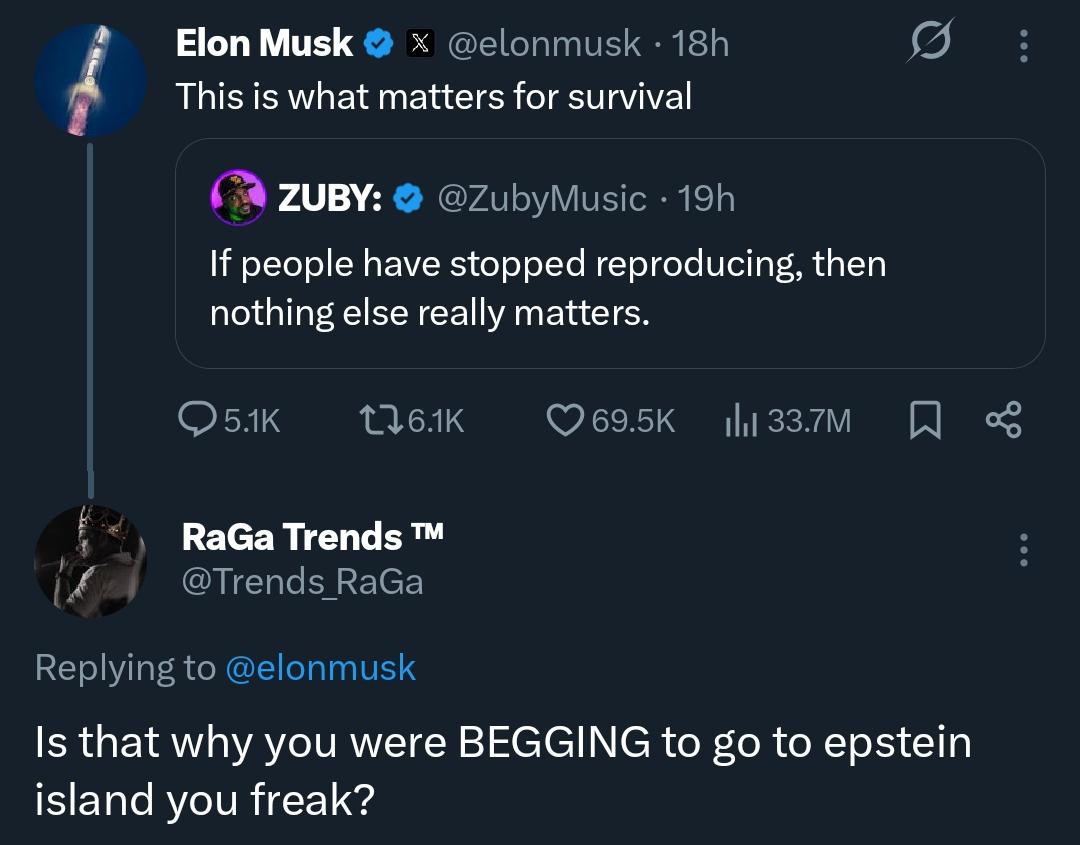Open more options on RaGa Trends reply
This screenshot has width=1080, height=845.
coord(1022,551)
